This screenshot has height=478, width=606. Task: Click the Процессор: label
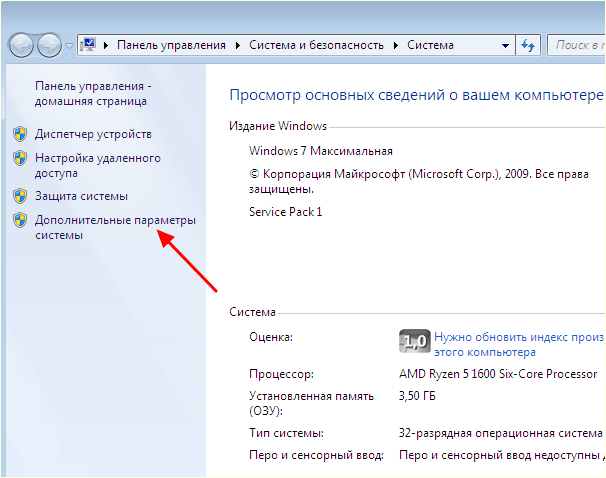coord(281,374)
